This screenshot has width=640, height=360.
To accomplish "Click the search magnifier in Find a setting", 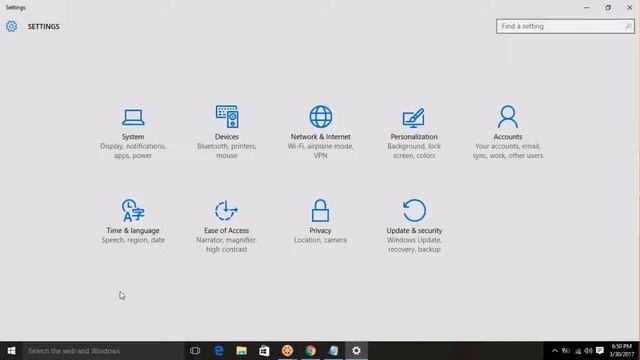I will pos(628,27).
